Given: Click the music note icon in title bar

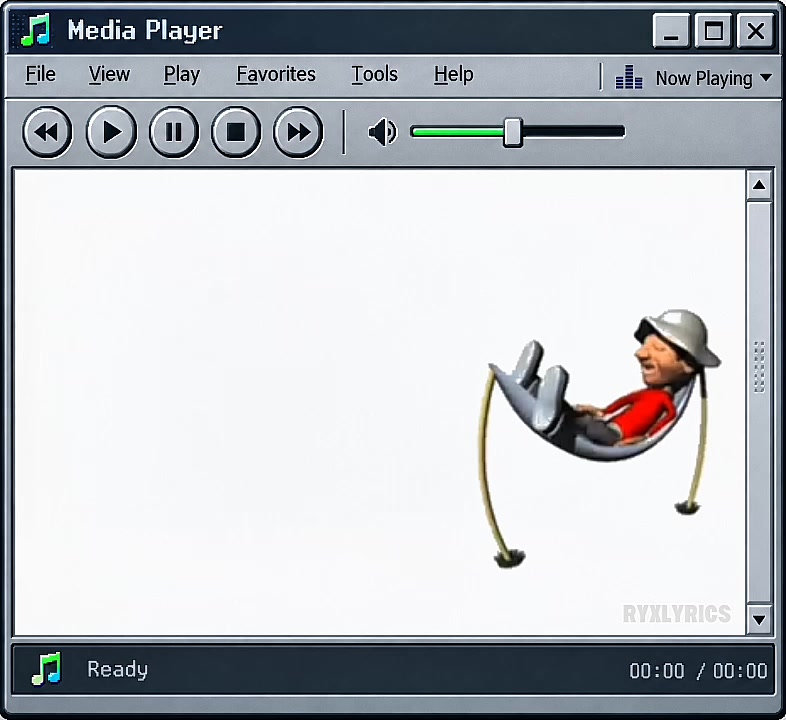Looking at the screenshot, I should point(36,31).
